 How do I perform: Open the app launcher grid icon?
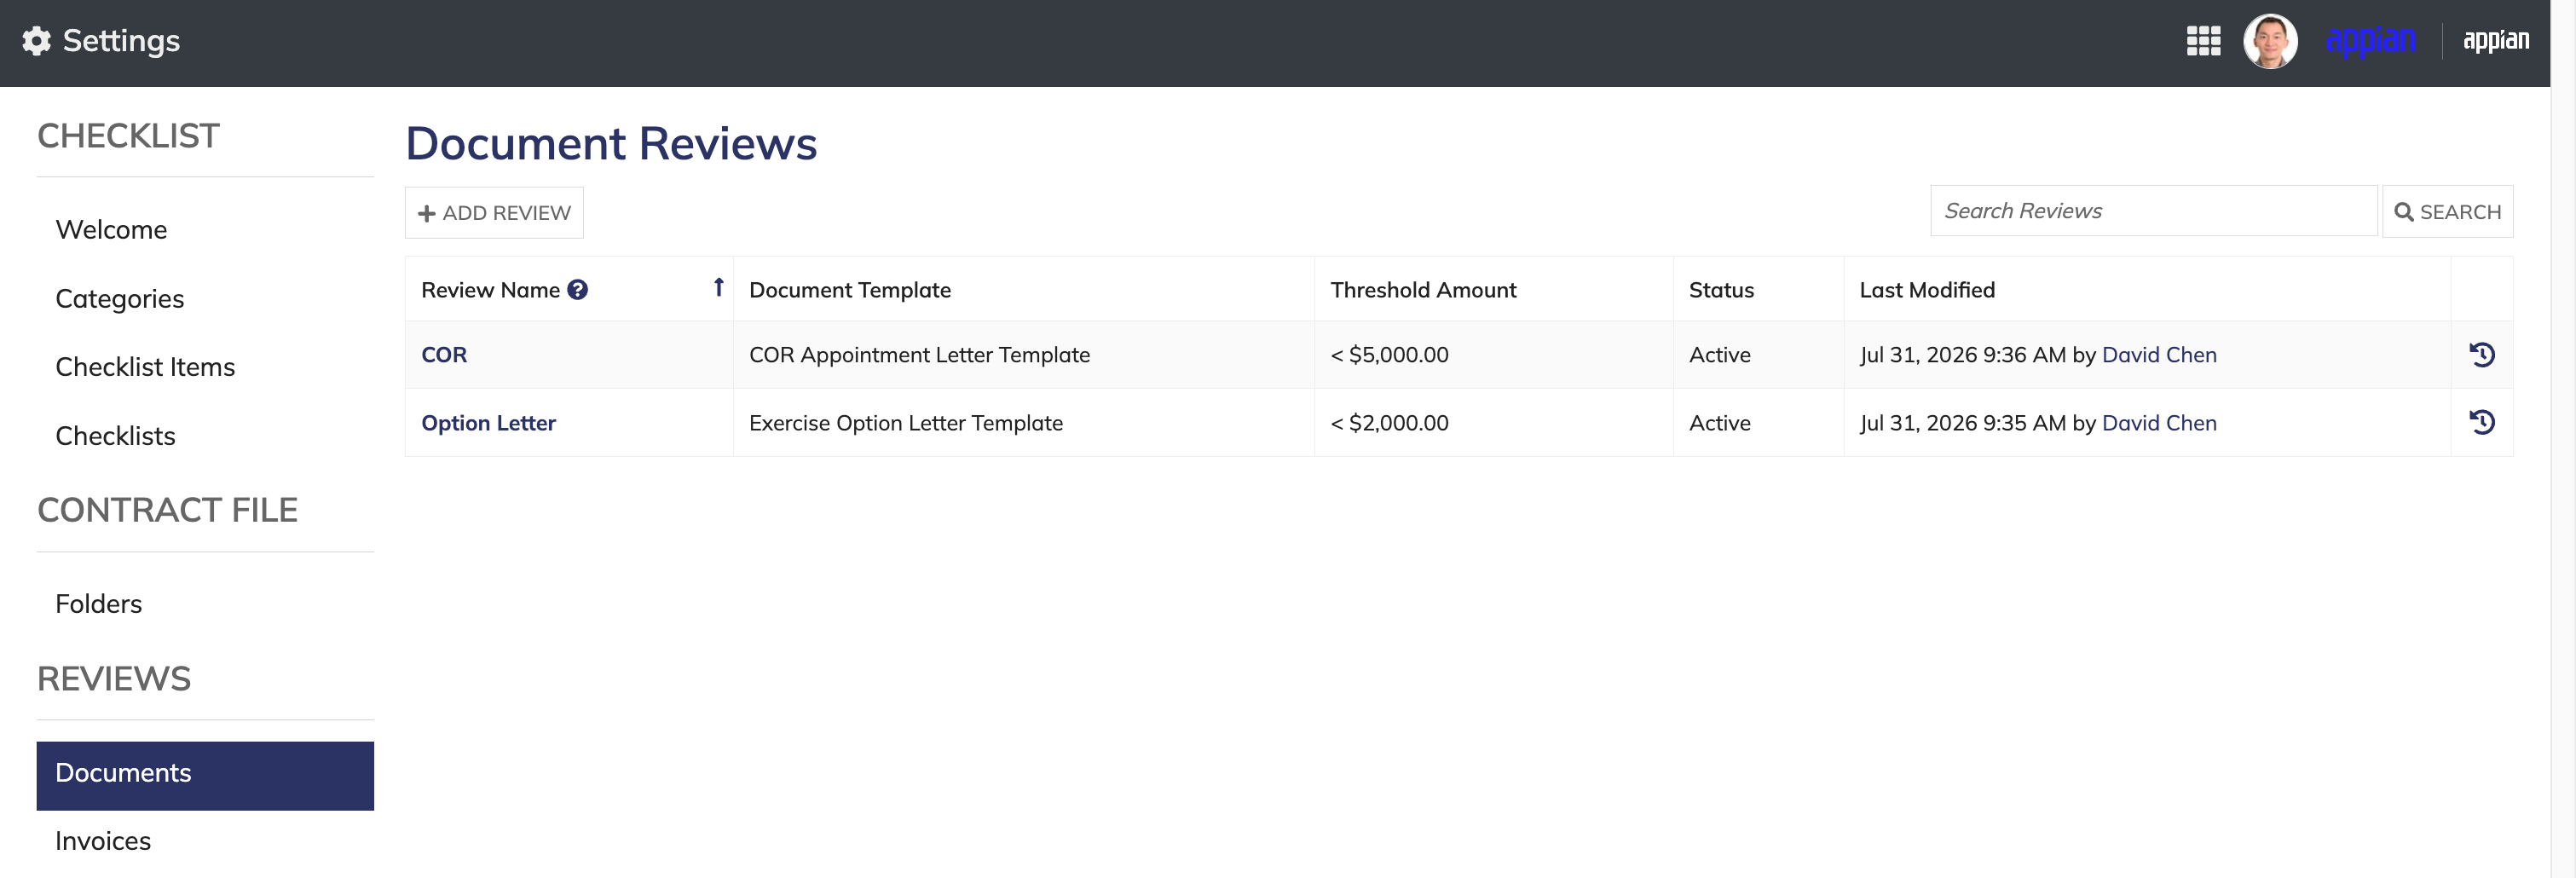click(x=2203, y=41)
